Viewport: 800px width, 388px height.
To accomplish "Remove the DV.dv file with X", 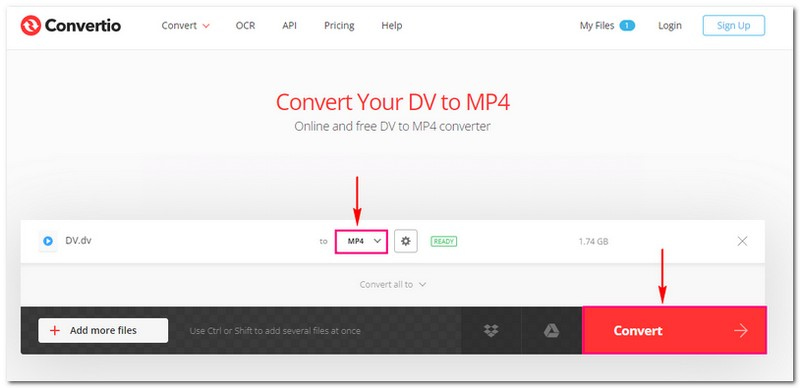I will click(x=742, y=241).
